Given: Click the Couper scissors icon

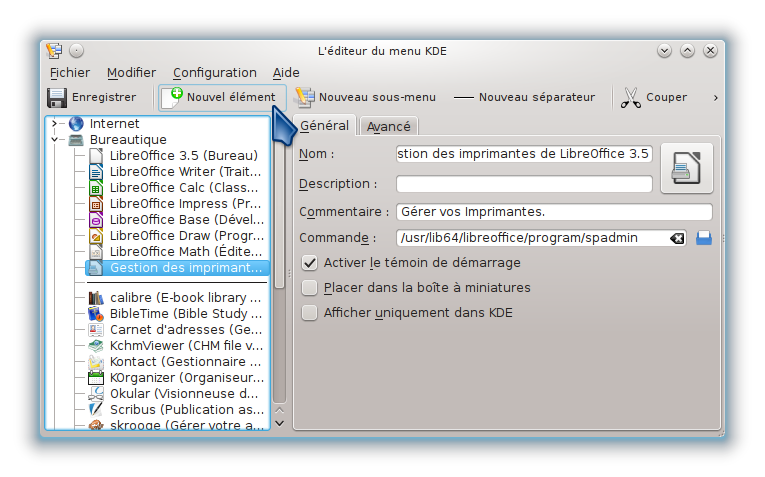Looking at the screenshot, I should click(x=631, y=98).
